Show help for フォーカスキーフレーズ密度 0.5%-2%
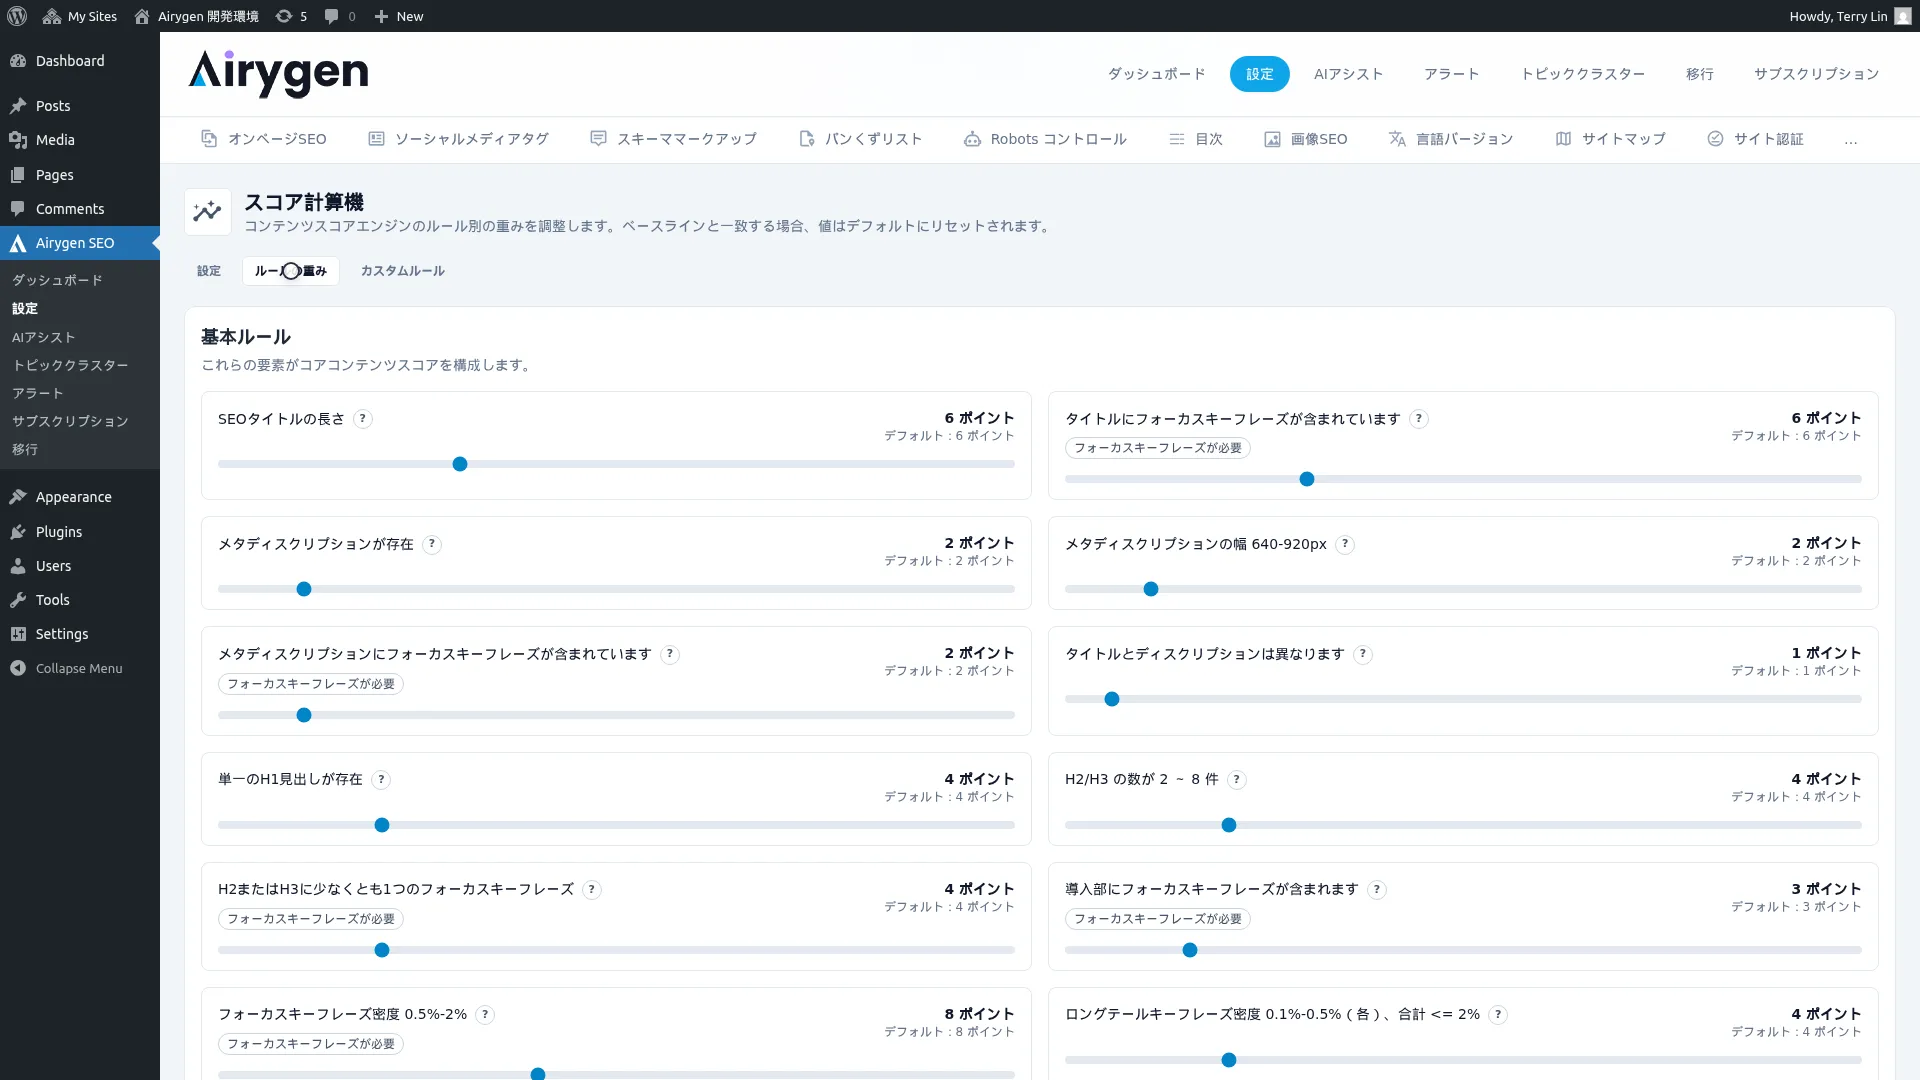The height and width of the screenshot is (1080, 1920). click(x=485, y=1014)
